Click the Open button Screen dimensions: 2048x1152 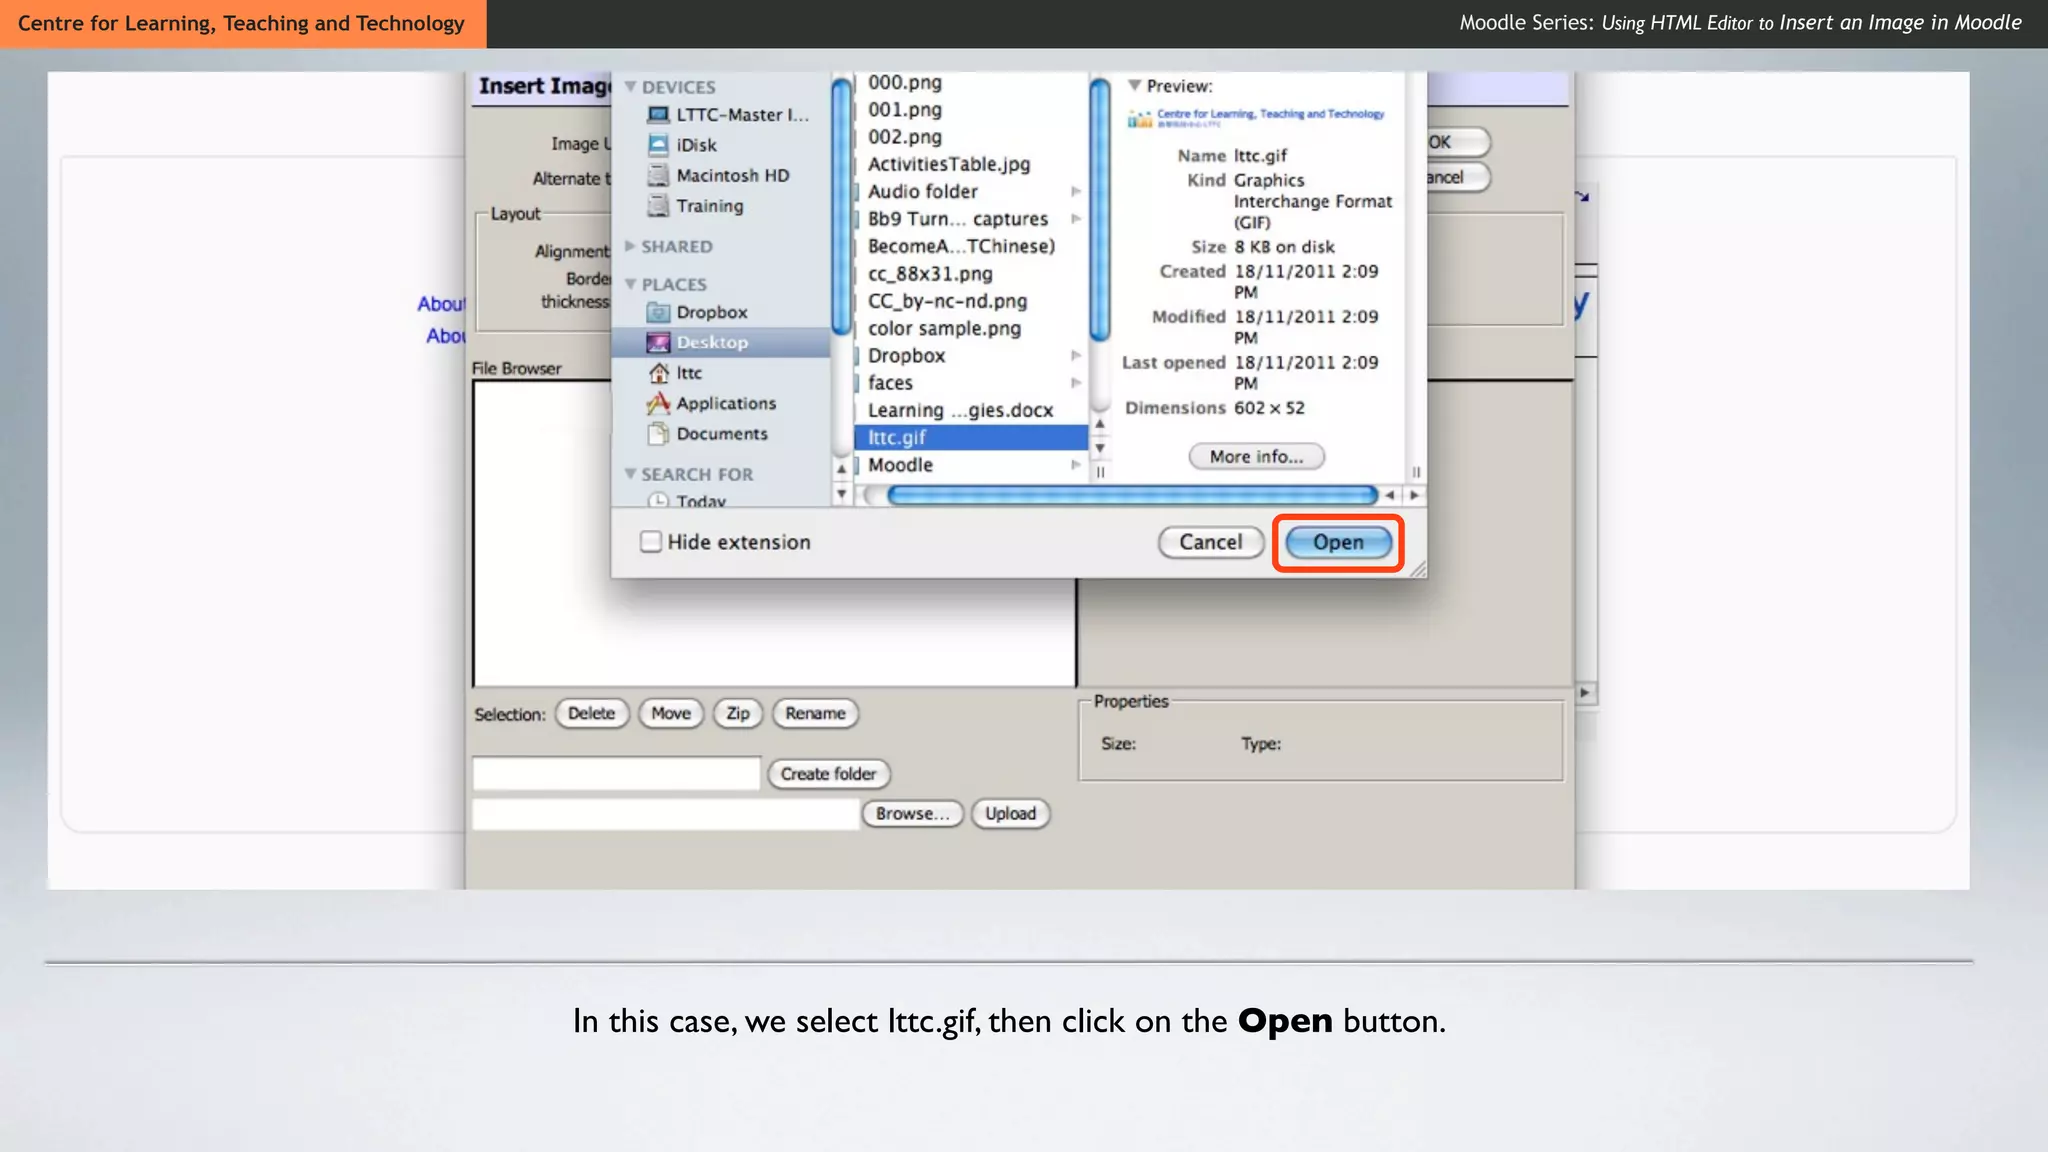1337,542
